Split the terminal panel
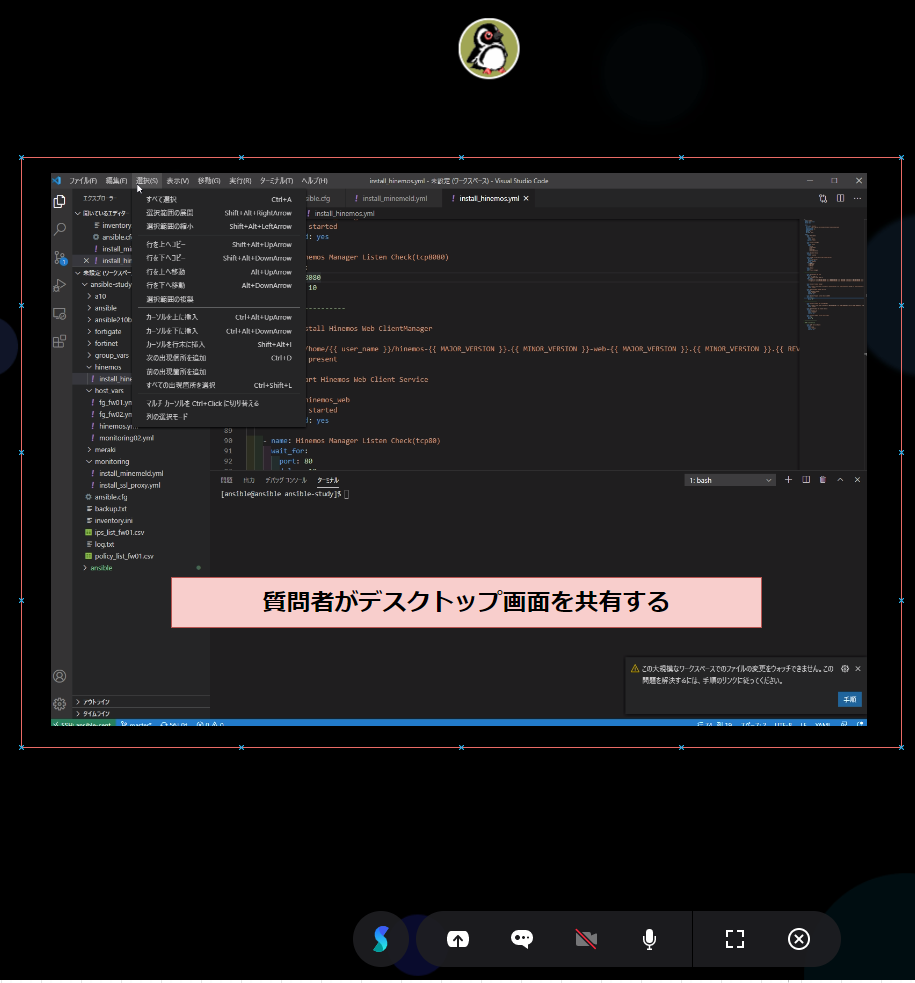 pyautogui.click(x=806, y=480)
